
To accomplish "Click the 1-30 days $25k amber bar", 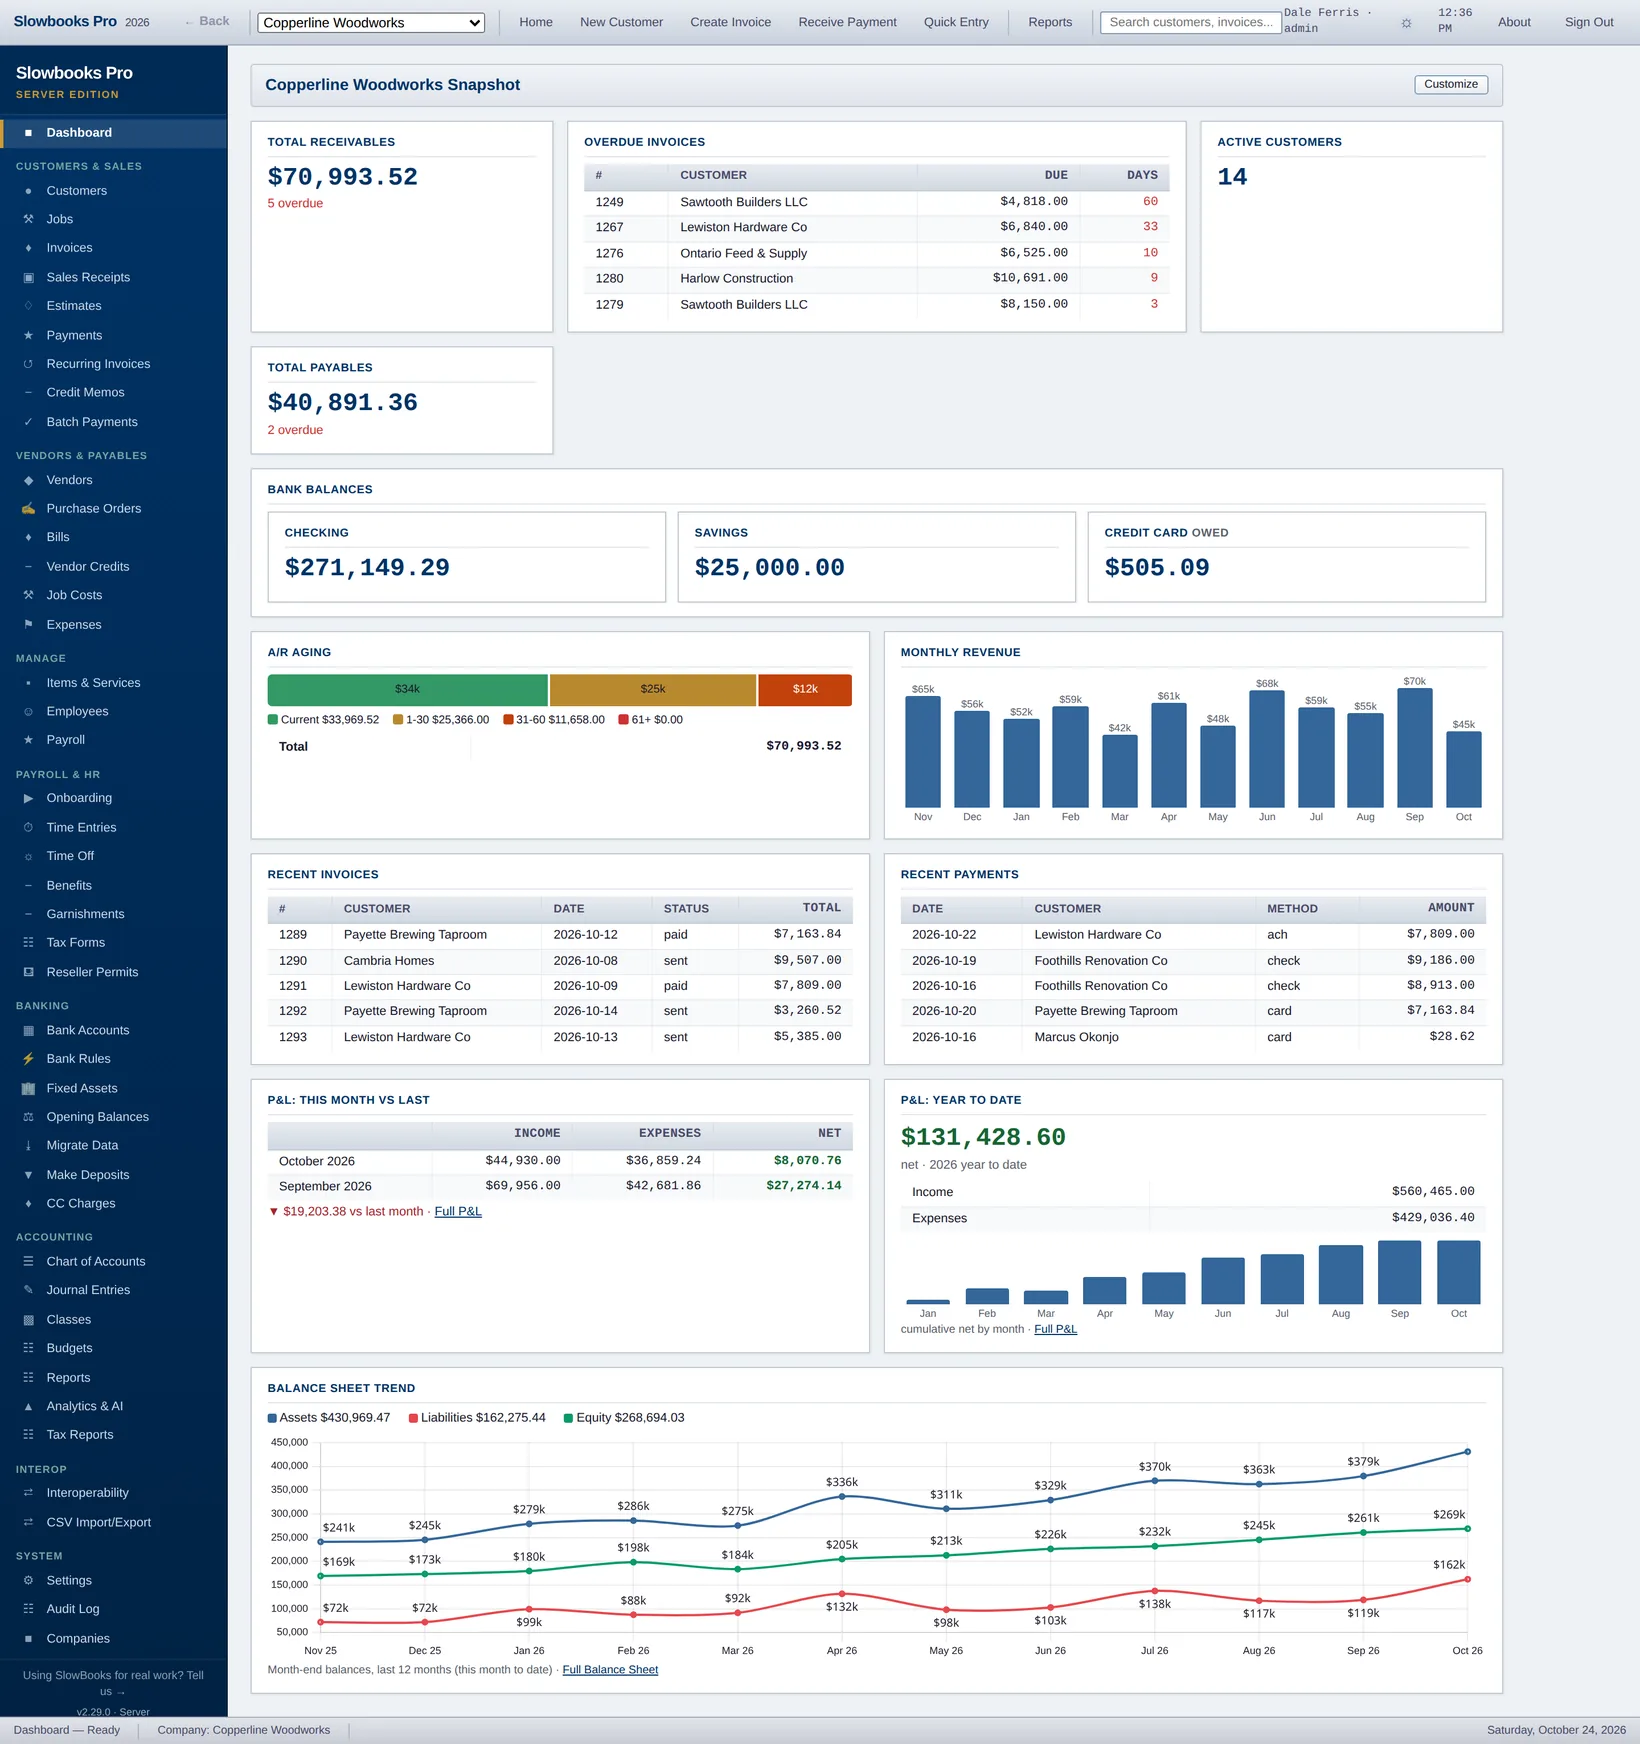I will click(x=652, y=689).
